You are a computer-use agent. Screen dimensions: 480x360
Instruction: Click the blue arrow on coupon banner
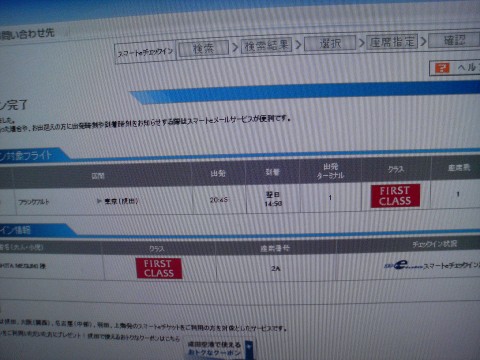coord(249,349)
